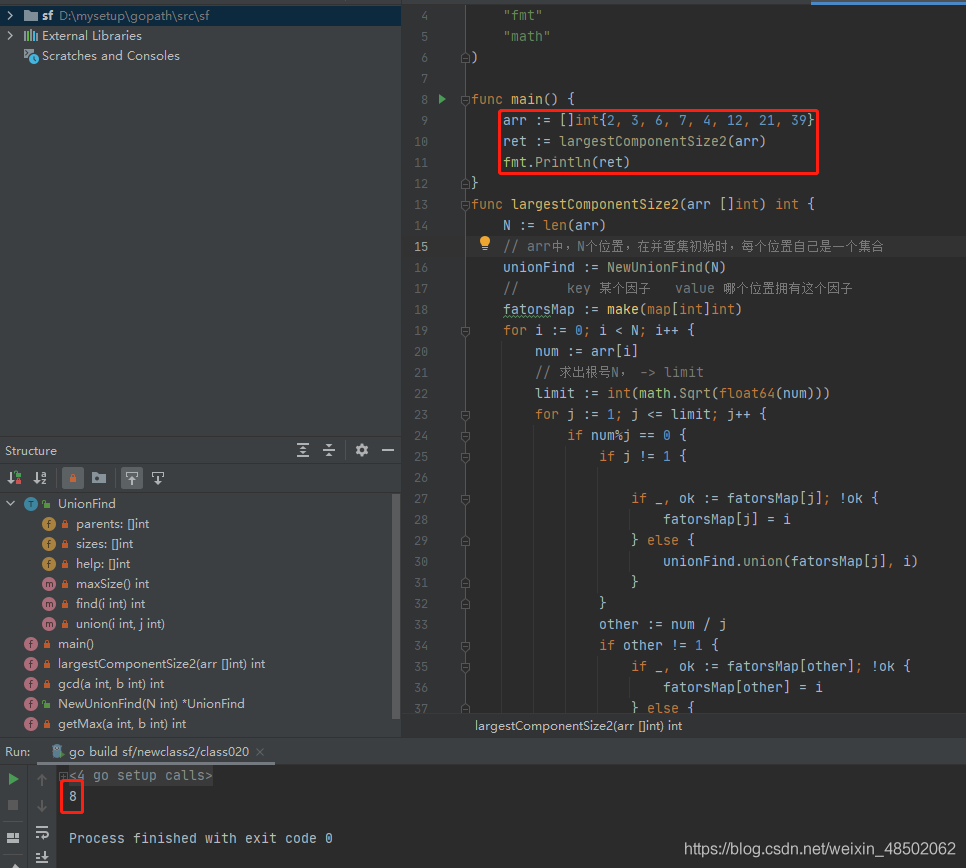Expand External Libraries node
Viewport: 966px width, 868px height.
tap(10, 36)
